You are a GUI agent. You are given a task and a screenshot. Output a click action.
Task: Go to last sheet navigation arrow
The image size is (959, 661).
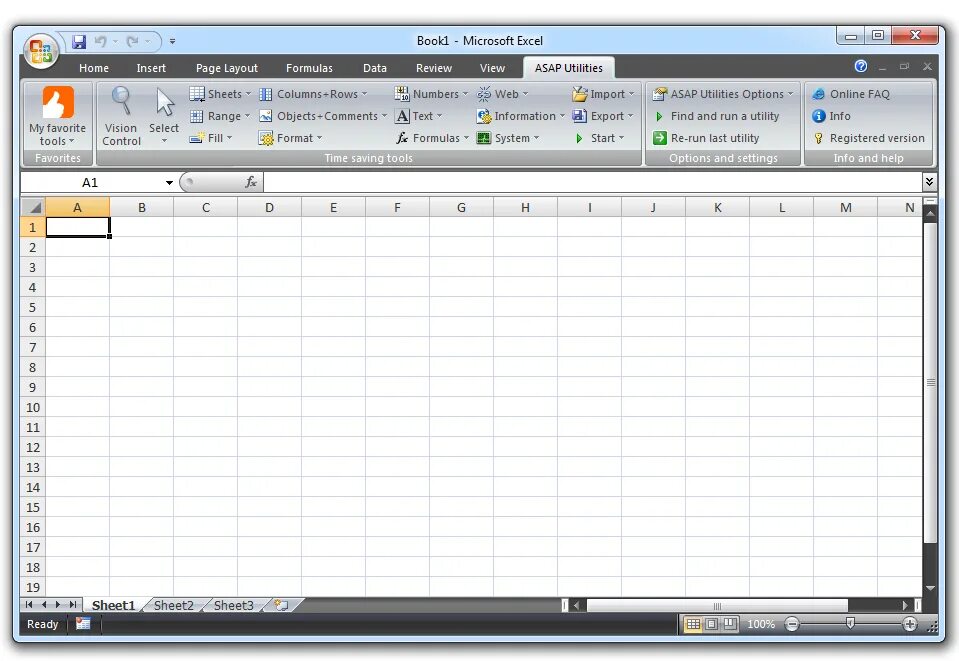73,605
